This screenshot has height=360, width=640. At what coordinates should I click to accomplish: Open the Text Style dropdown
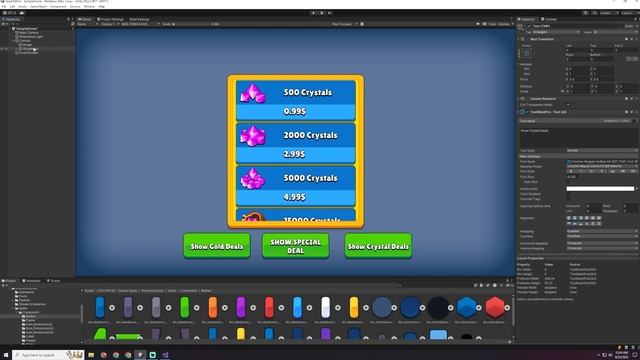tap(602, 151)
